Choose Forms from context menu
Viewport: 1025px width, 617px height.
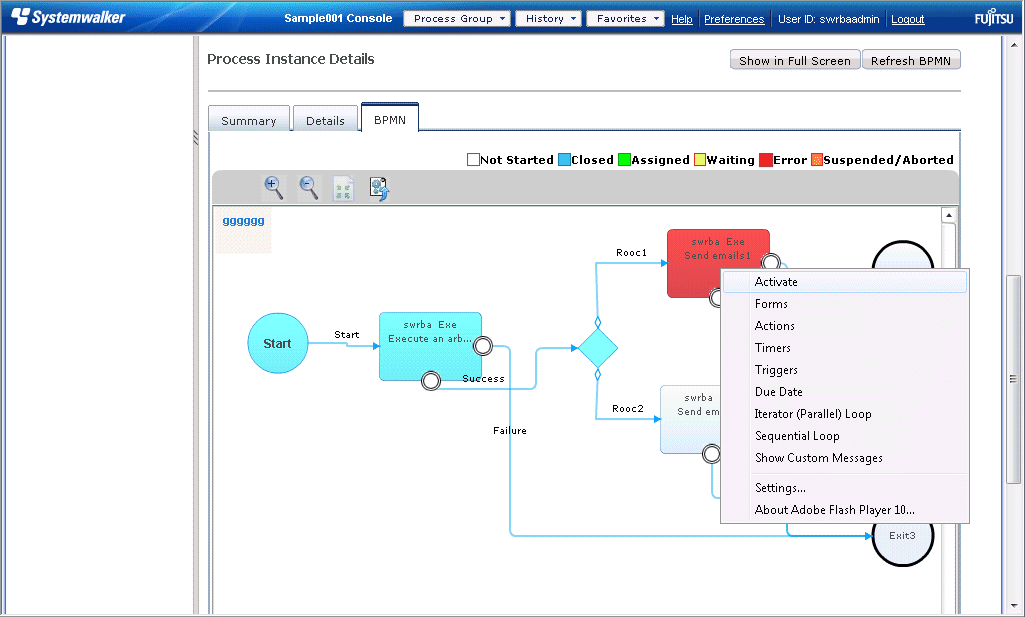click(x=845, y=304)
